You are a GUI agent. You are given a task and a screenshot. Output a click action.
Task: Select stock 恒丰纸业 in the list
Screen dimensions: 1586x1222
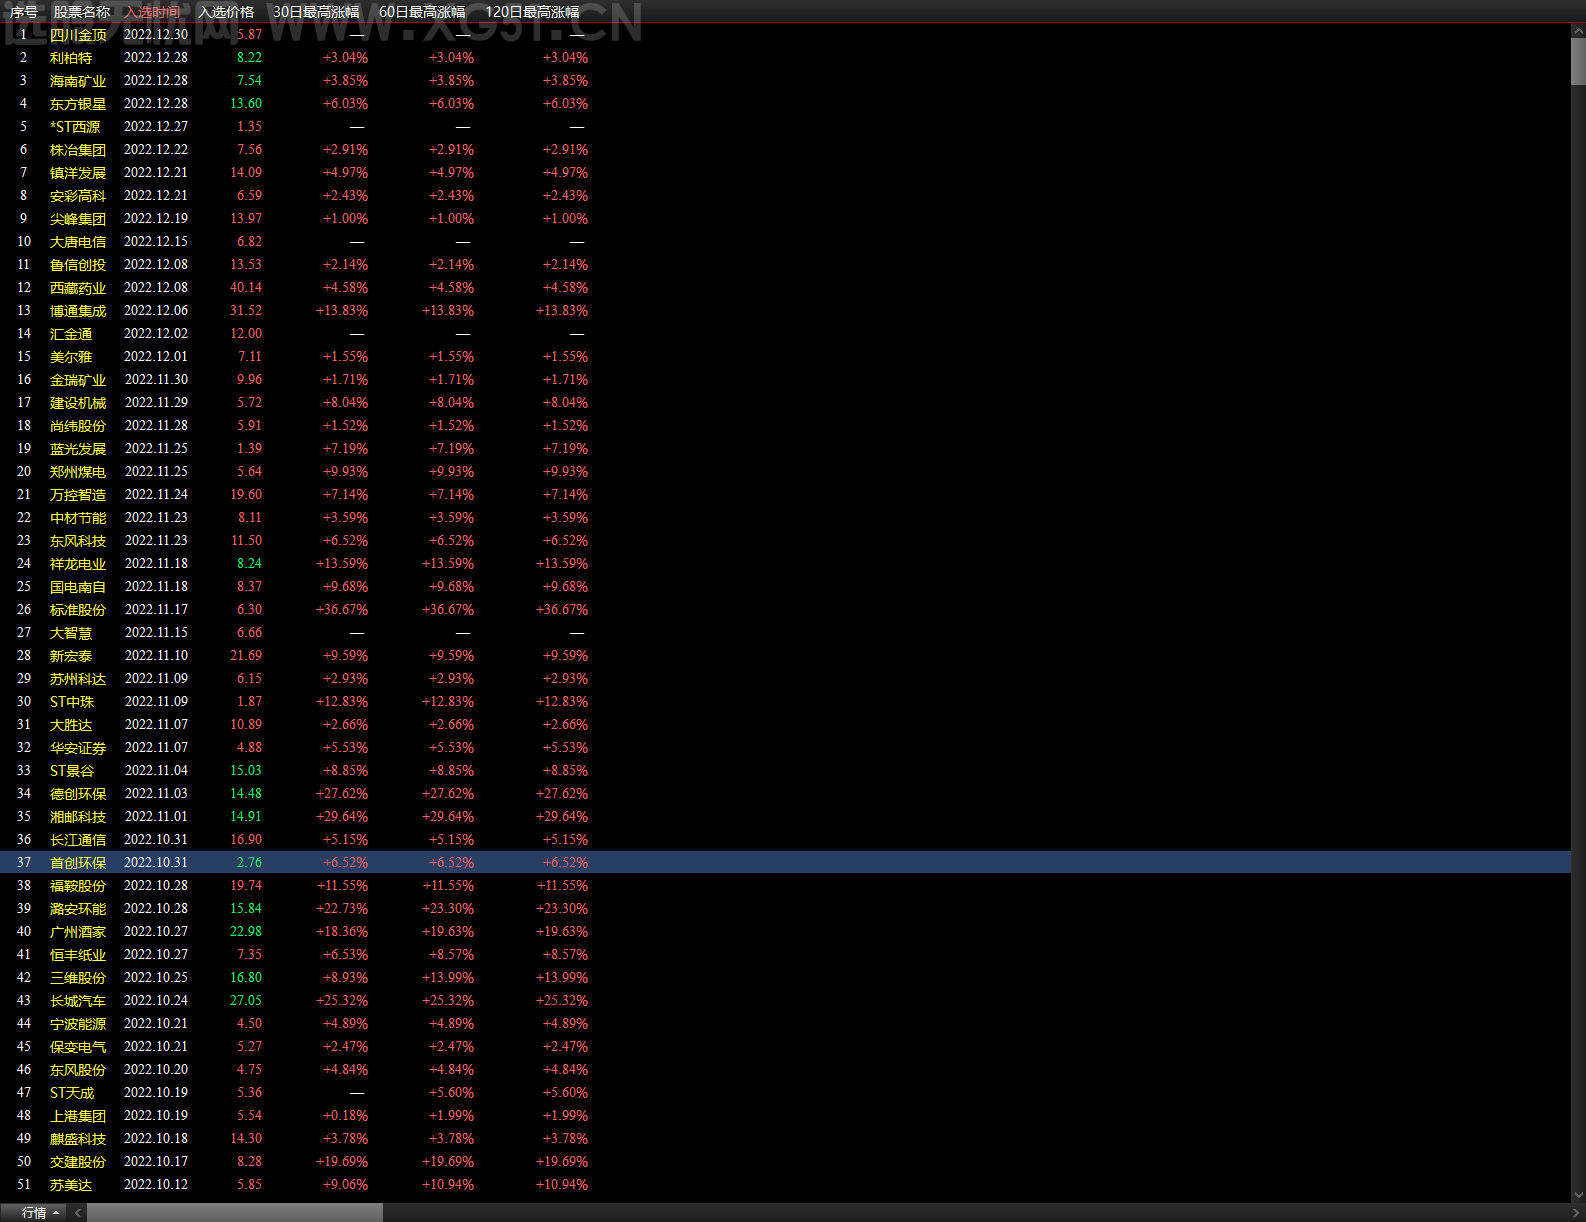tap(78, 955)
